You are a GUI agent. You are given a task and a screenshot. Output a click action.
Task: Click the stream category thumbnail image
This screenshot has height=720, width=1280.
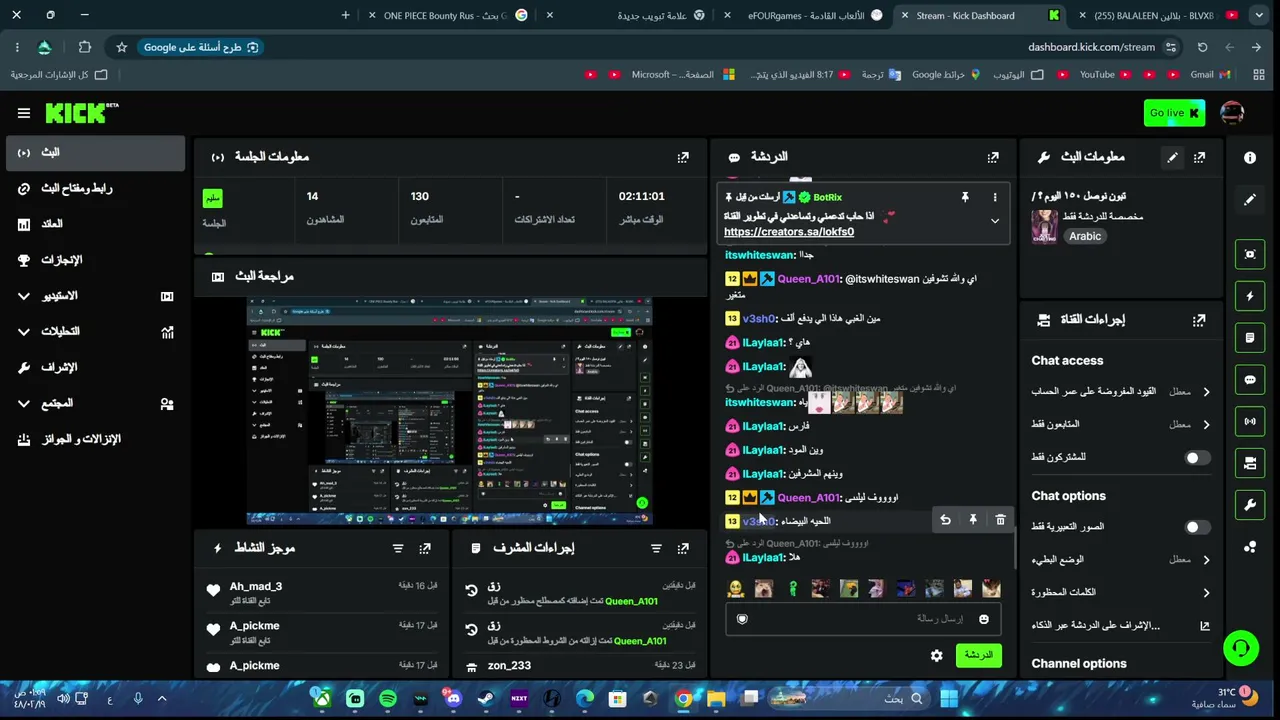[1045, 226]
